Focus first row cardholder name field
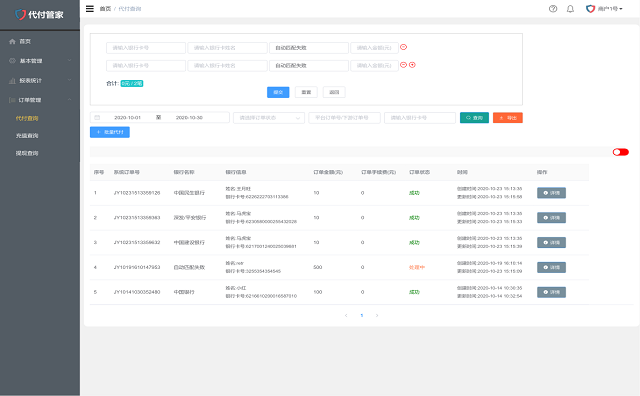This screenshot has width=640, height=396. pos(227,48)
